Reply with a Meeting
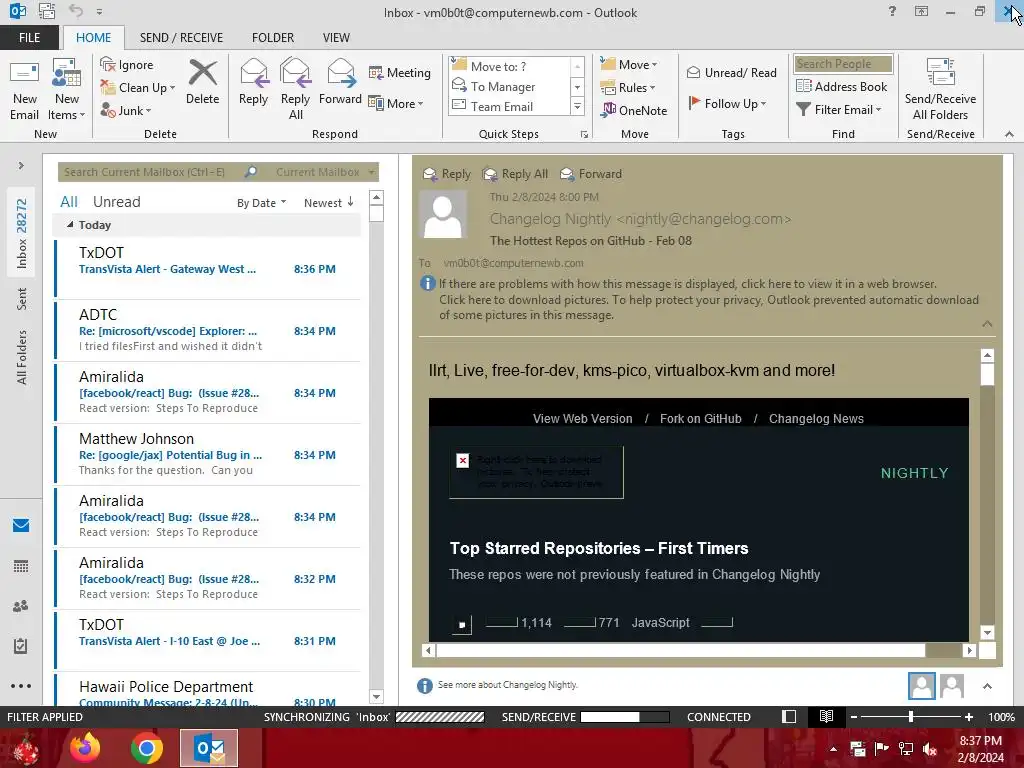Image resolution: width=1024 pixels, height=768 pixels. (x=400, y=72)
